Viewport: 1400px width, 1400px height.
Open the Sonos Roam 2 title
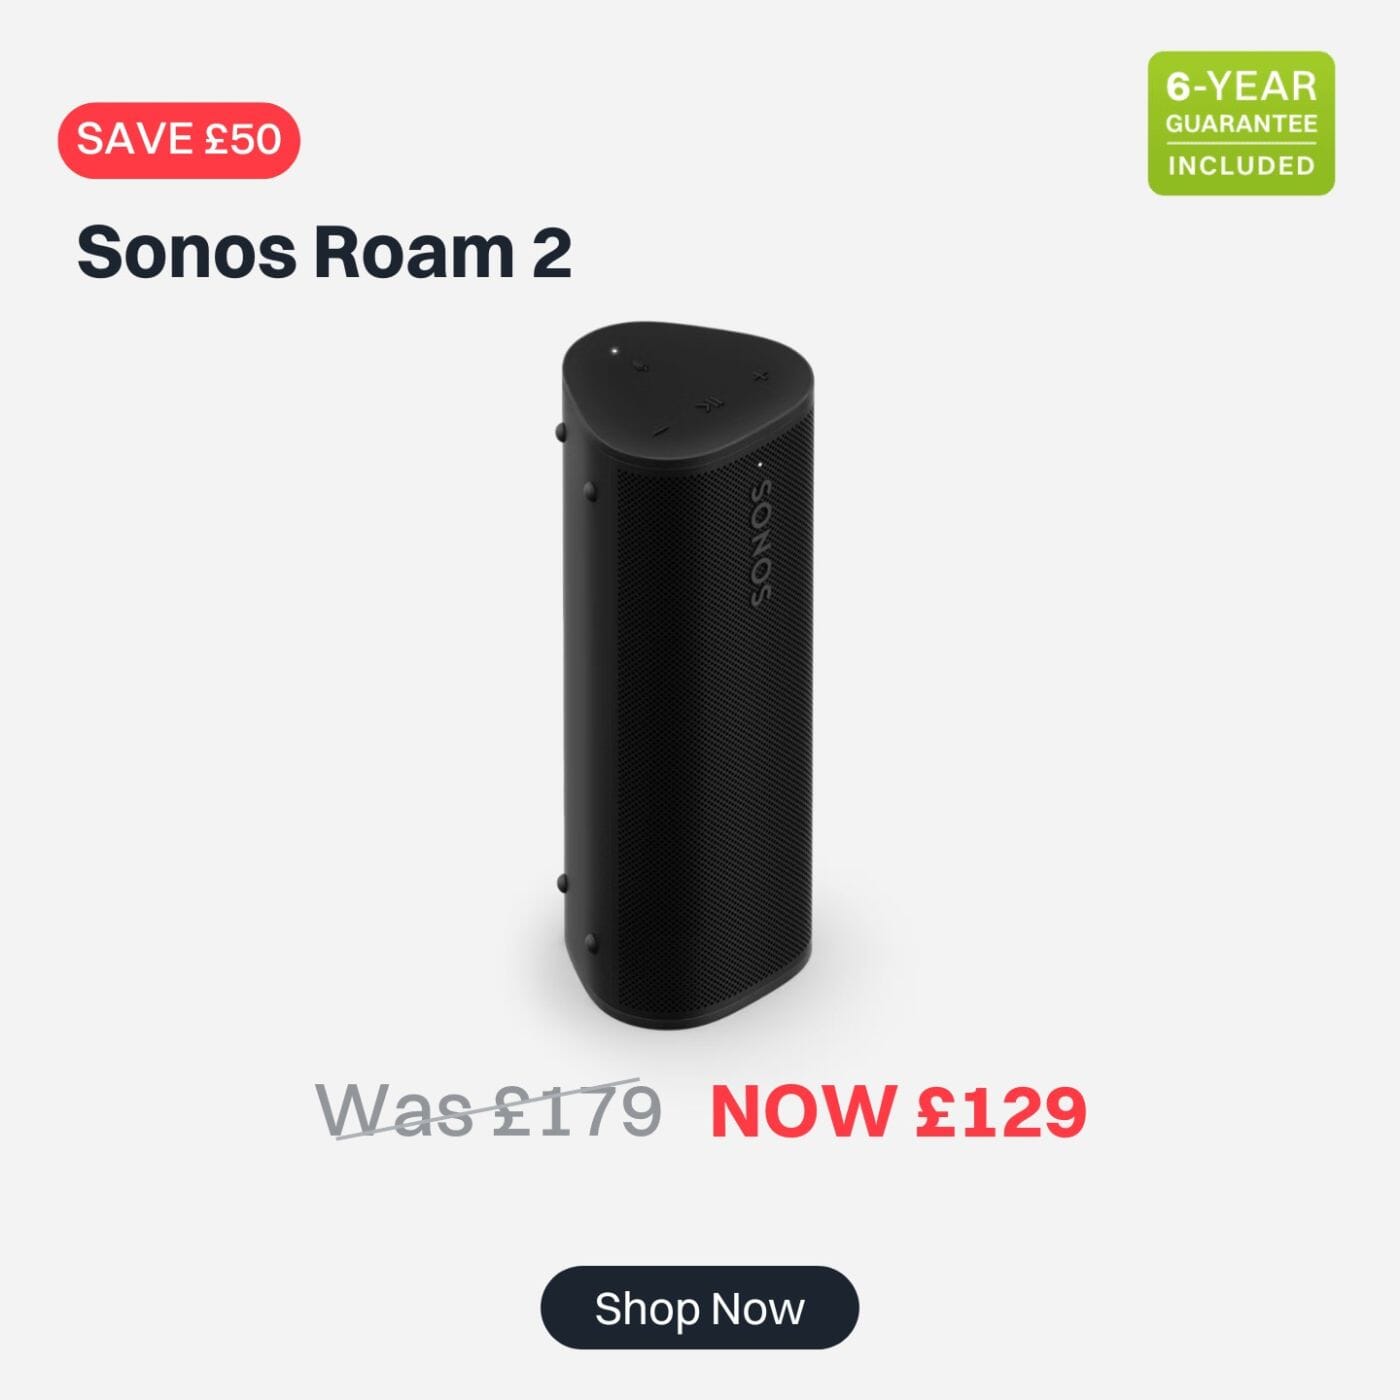click(324, 252)
